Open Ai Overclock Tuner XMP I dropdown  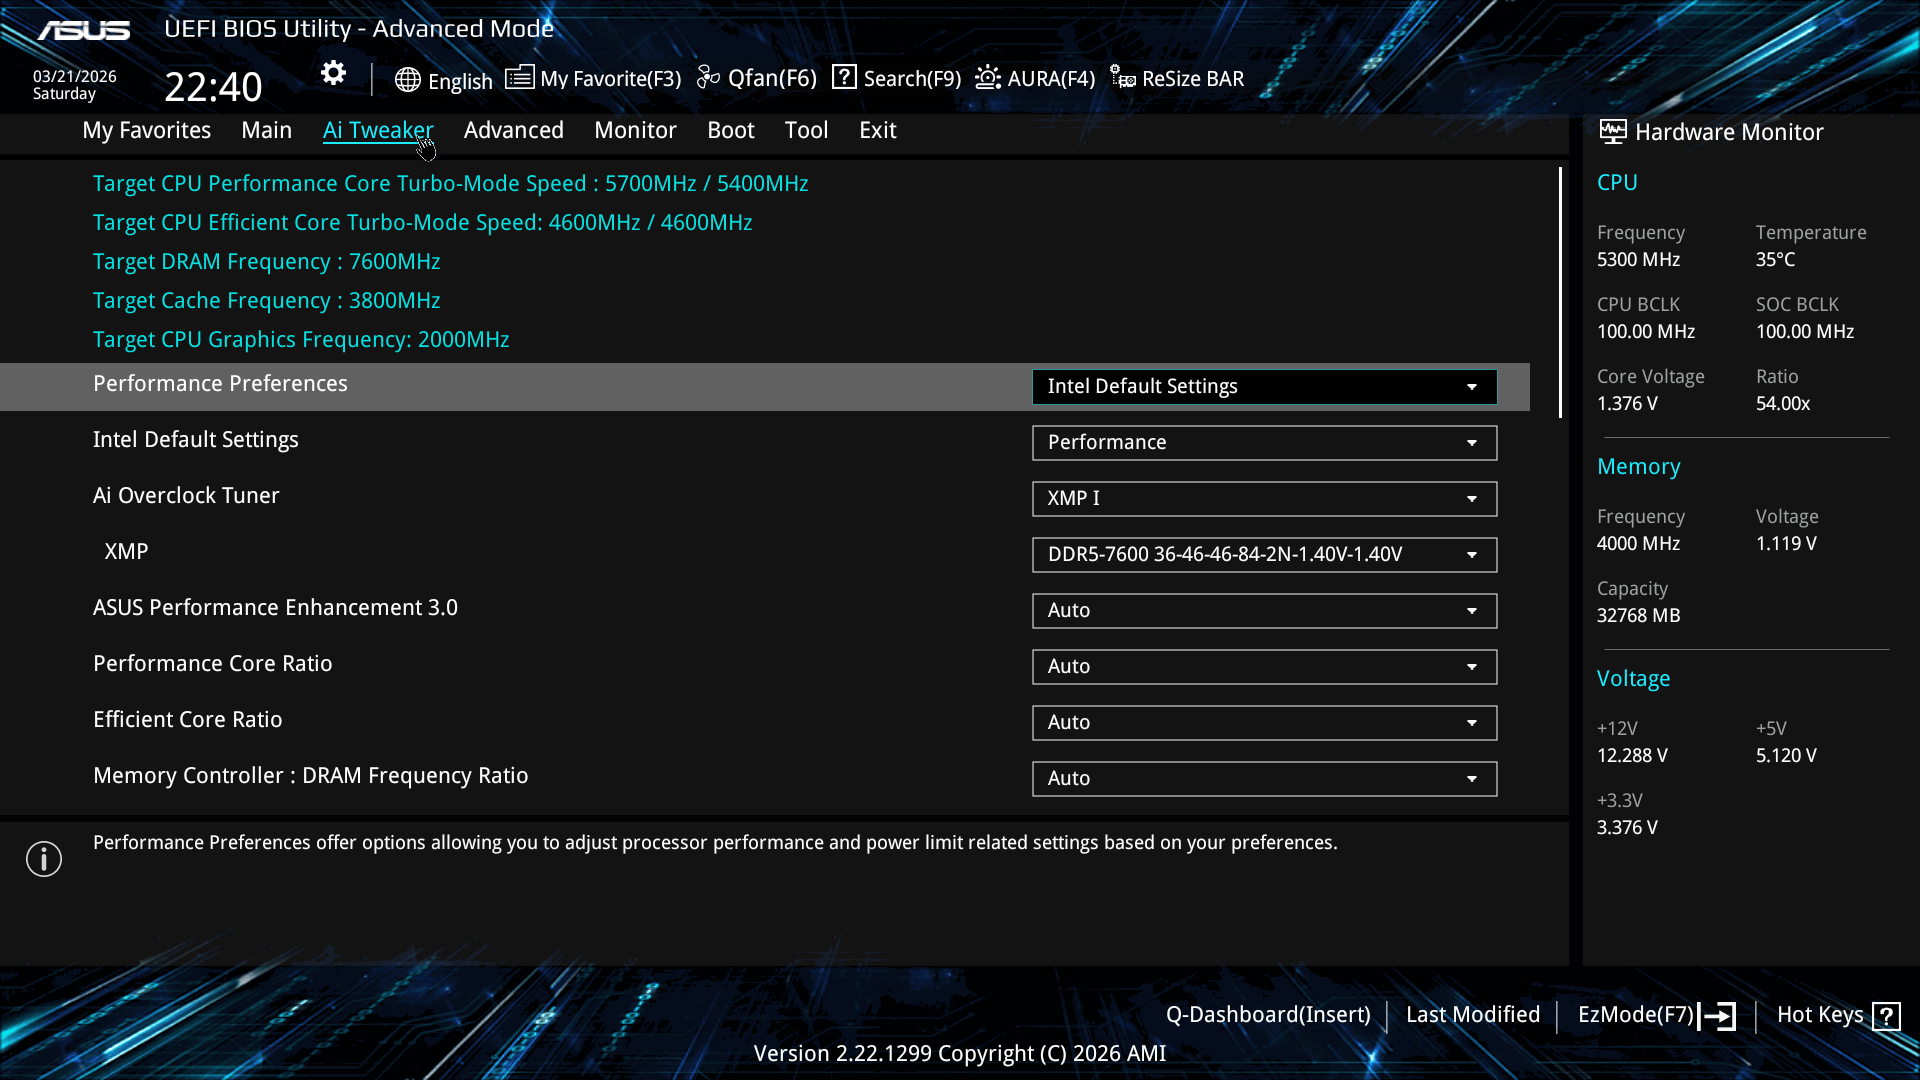[x=1264, y=499]
